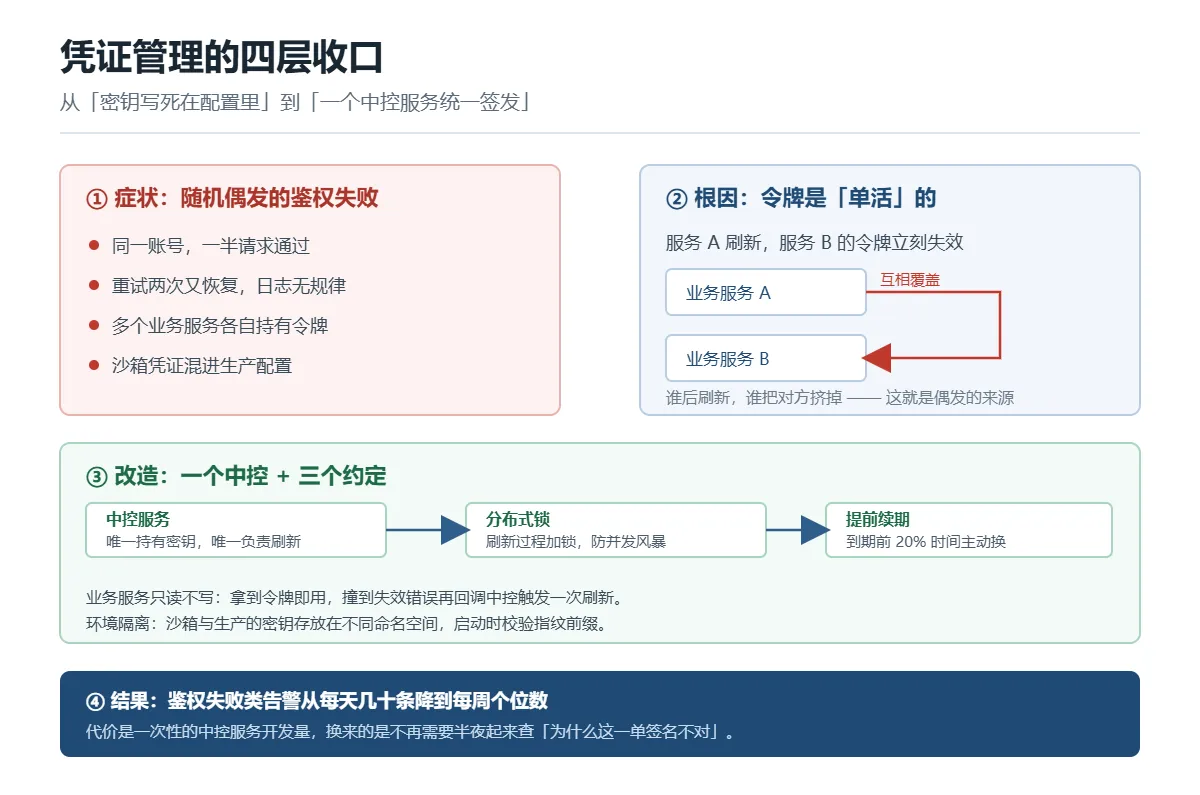Click heading ② 根因：令牌是「单活」的
The height and width of the screenshot is (795, 1200).
pos(801,198)
